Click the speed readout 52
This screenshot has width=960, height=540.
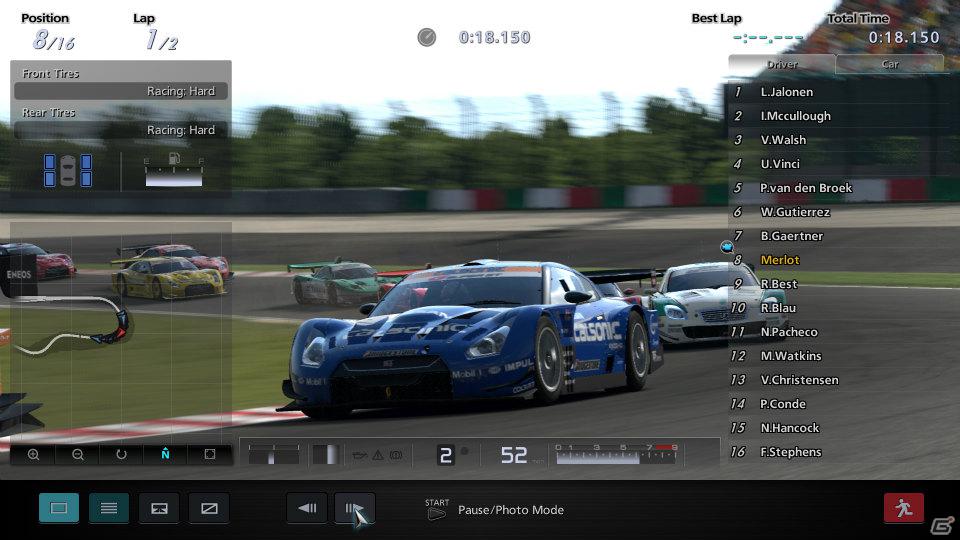point(514,455)
